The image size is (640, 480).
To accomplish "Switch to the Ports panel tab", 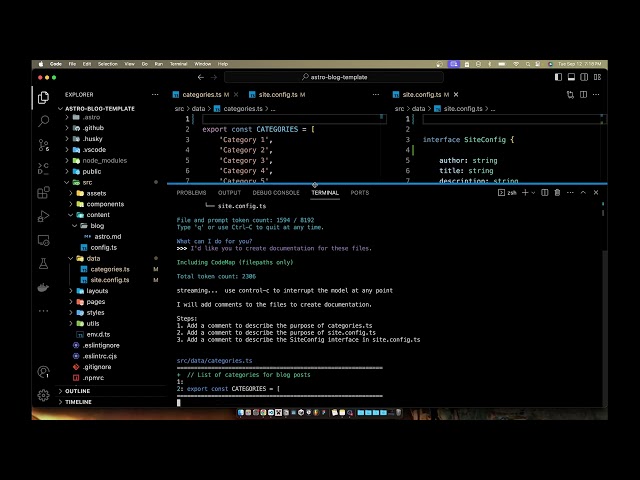I will pos(360,193).
